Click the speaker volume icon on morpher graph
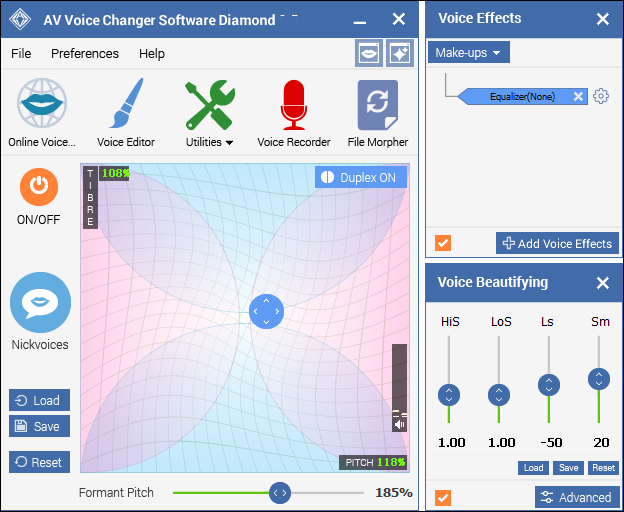The image size is (624, 512). pyautogui.click(x=400, y=425)
